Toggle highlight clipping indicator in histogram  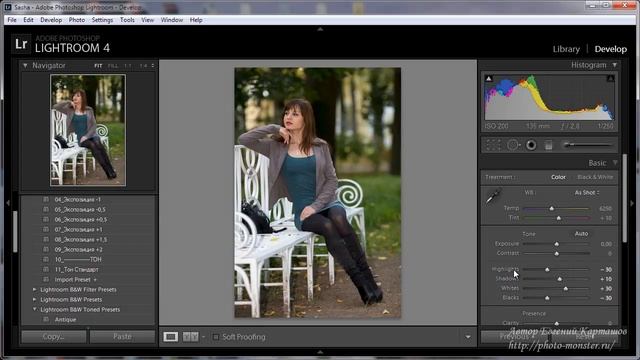pyautogui.click(x=610, y=78)
